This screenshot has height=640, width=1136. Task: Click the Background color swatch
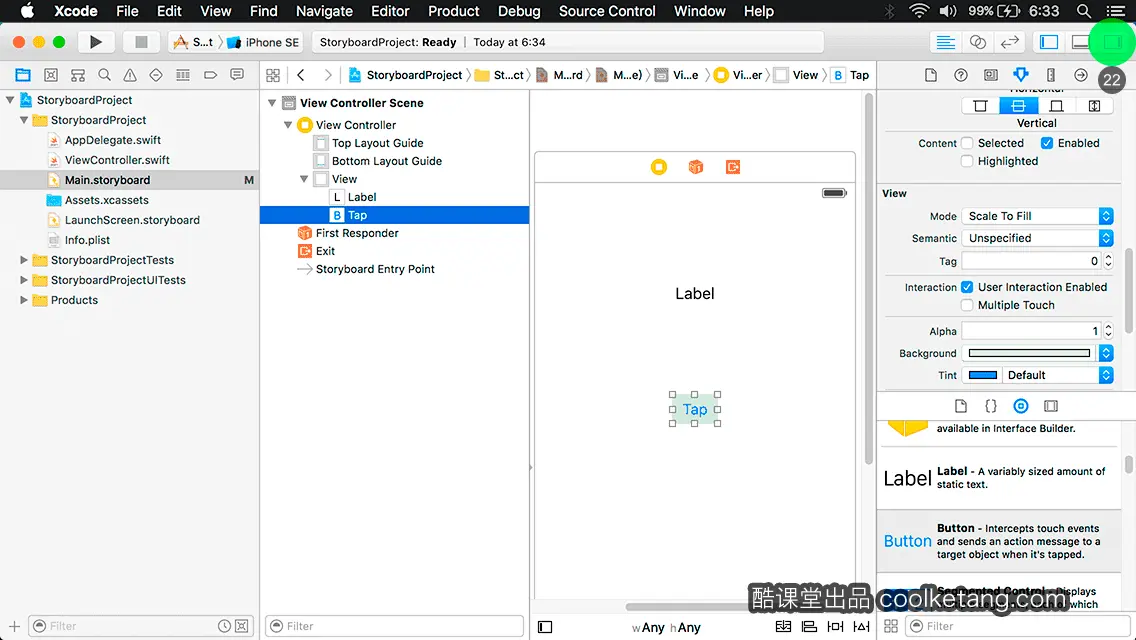[1029, 353]
